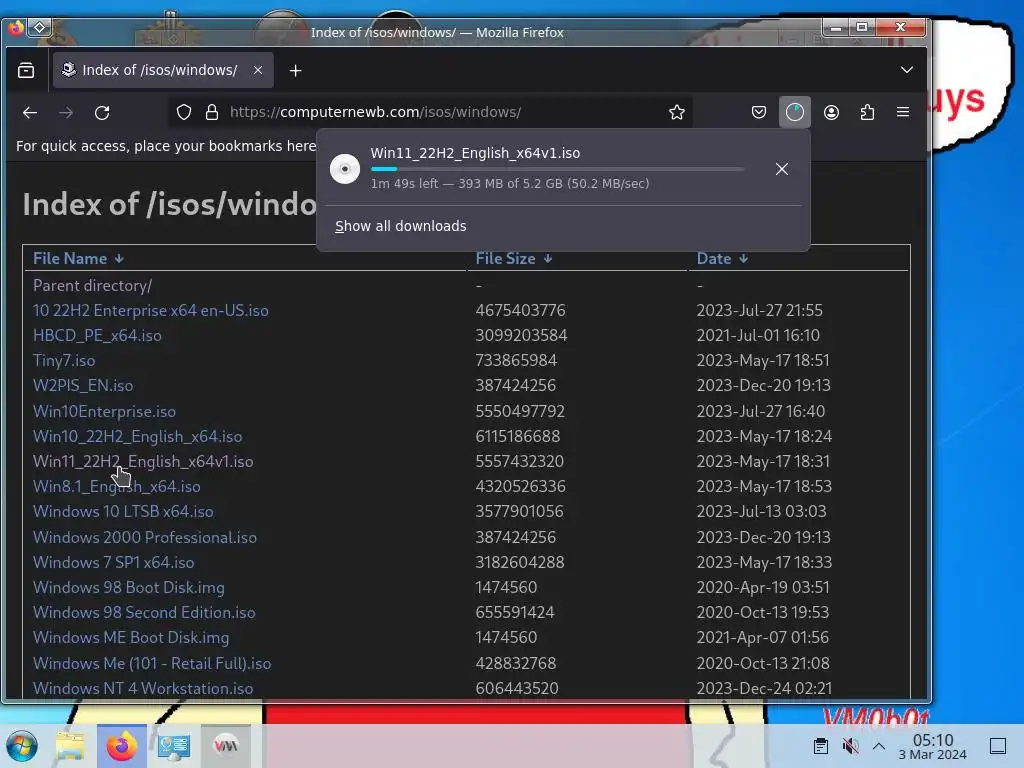Viewport: 1024px width, 768px height.
Task: Click file size 5557432320
Action: pyautogui.click(x=520, y=462)
